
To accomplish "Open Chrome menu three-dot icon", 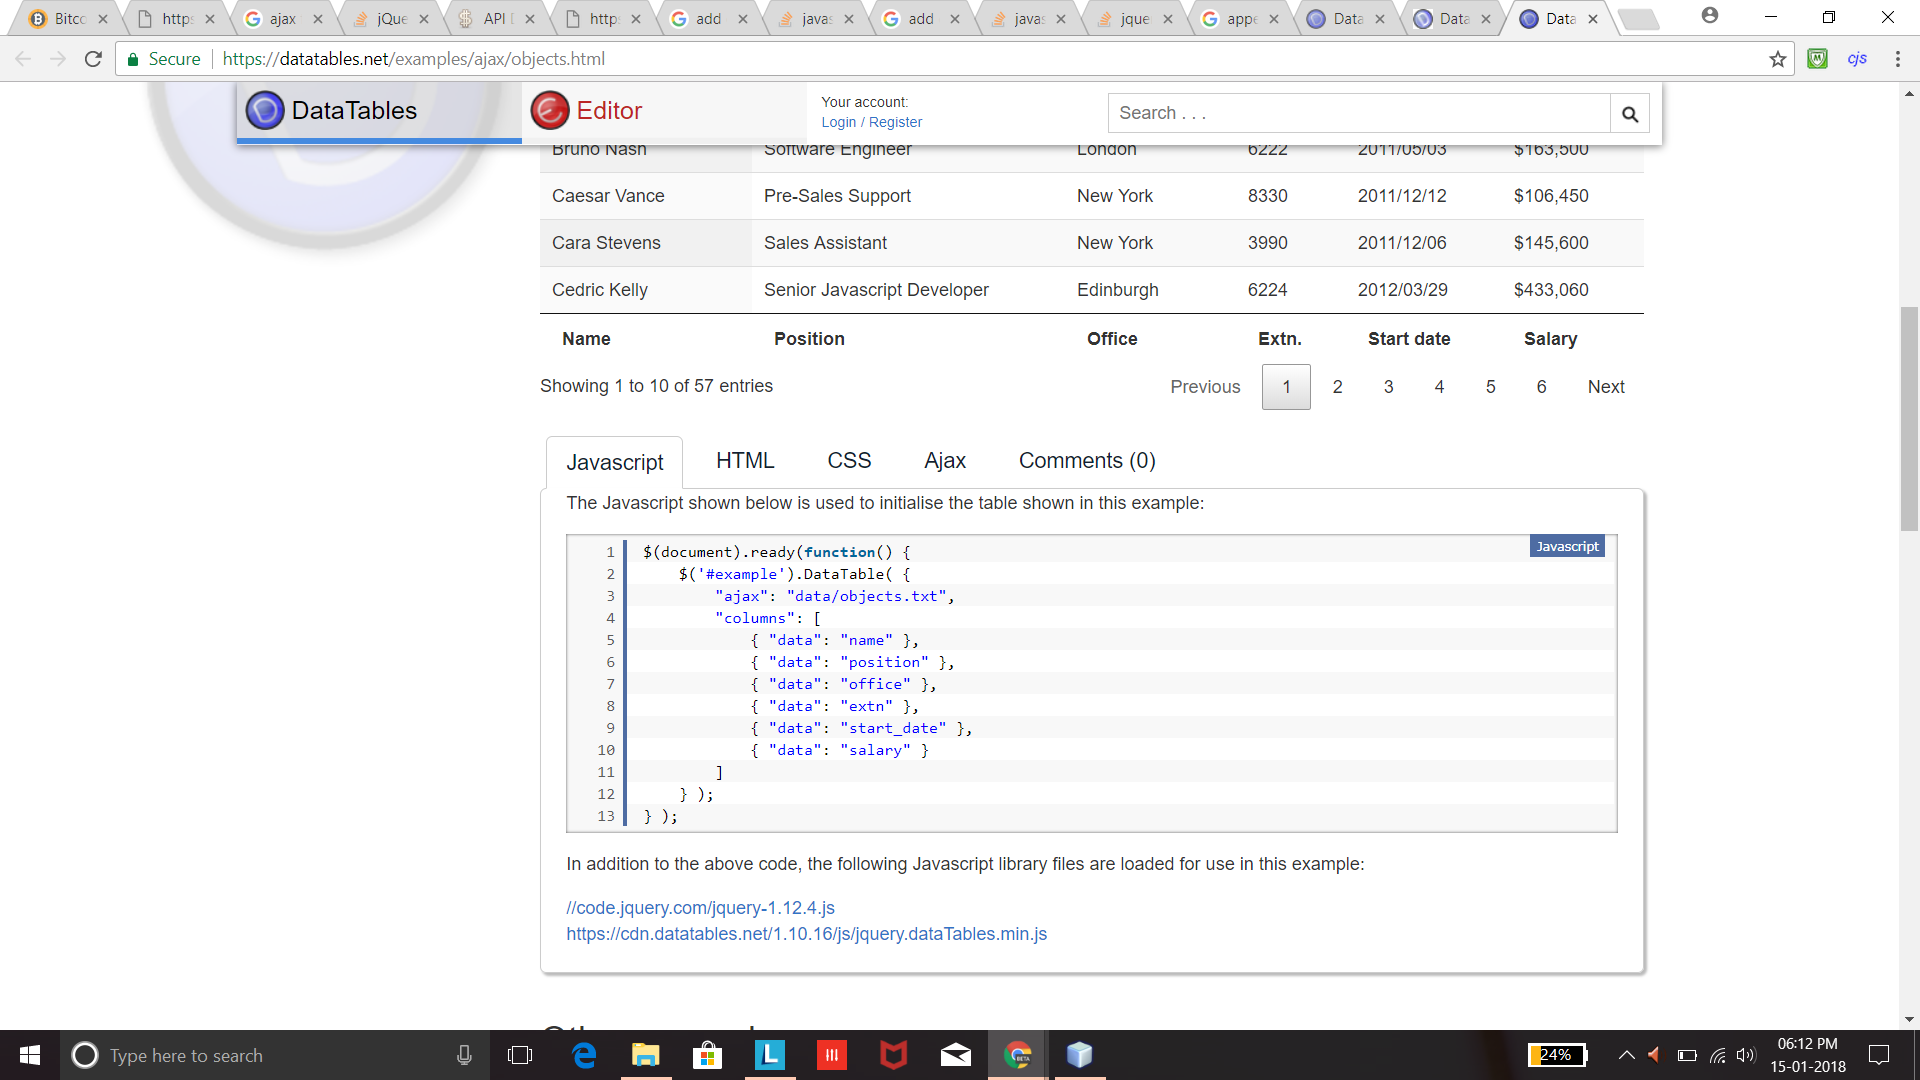I will point(1897,59).
